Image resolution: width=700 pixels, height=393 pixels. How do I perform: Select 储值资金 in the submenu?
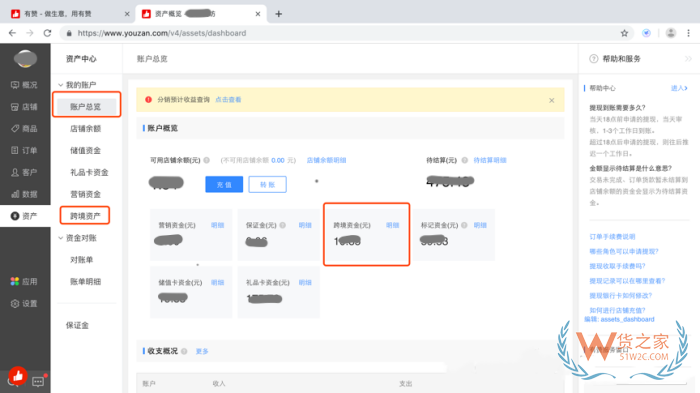click(x=86, y=151)
